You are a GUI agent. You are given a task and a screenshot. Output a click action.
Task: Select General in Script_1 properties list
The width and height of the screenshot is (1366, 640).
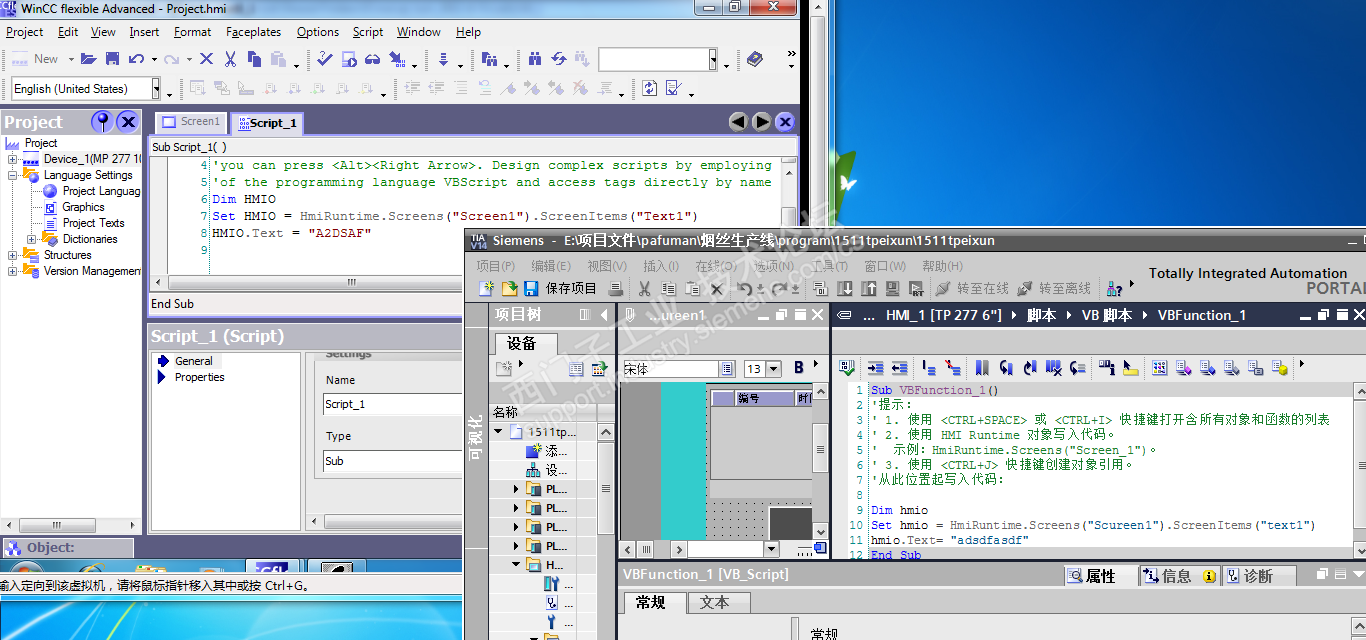(x=194, y=361)
